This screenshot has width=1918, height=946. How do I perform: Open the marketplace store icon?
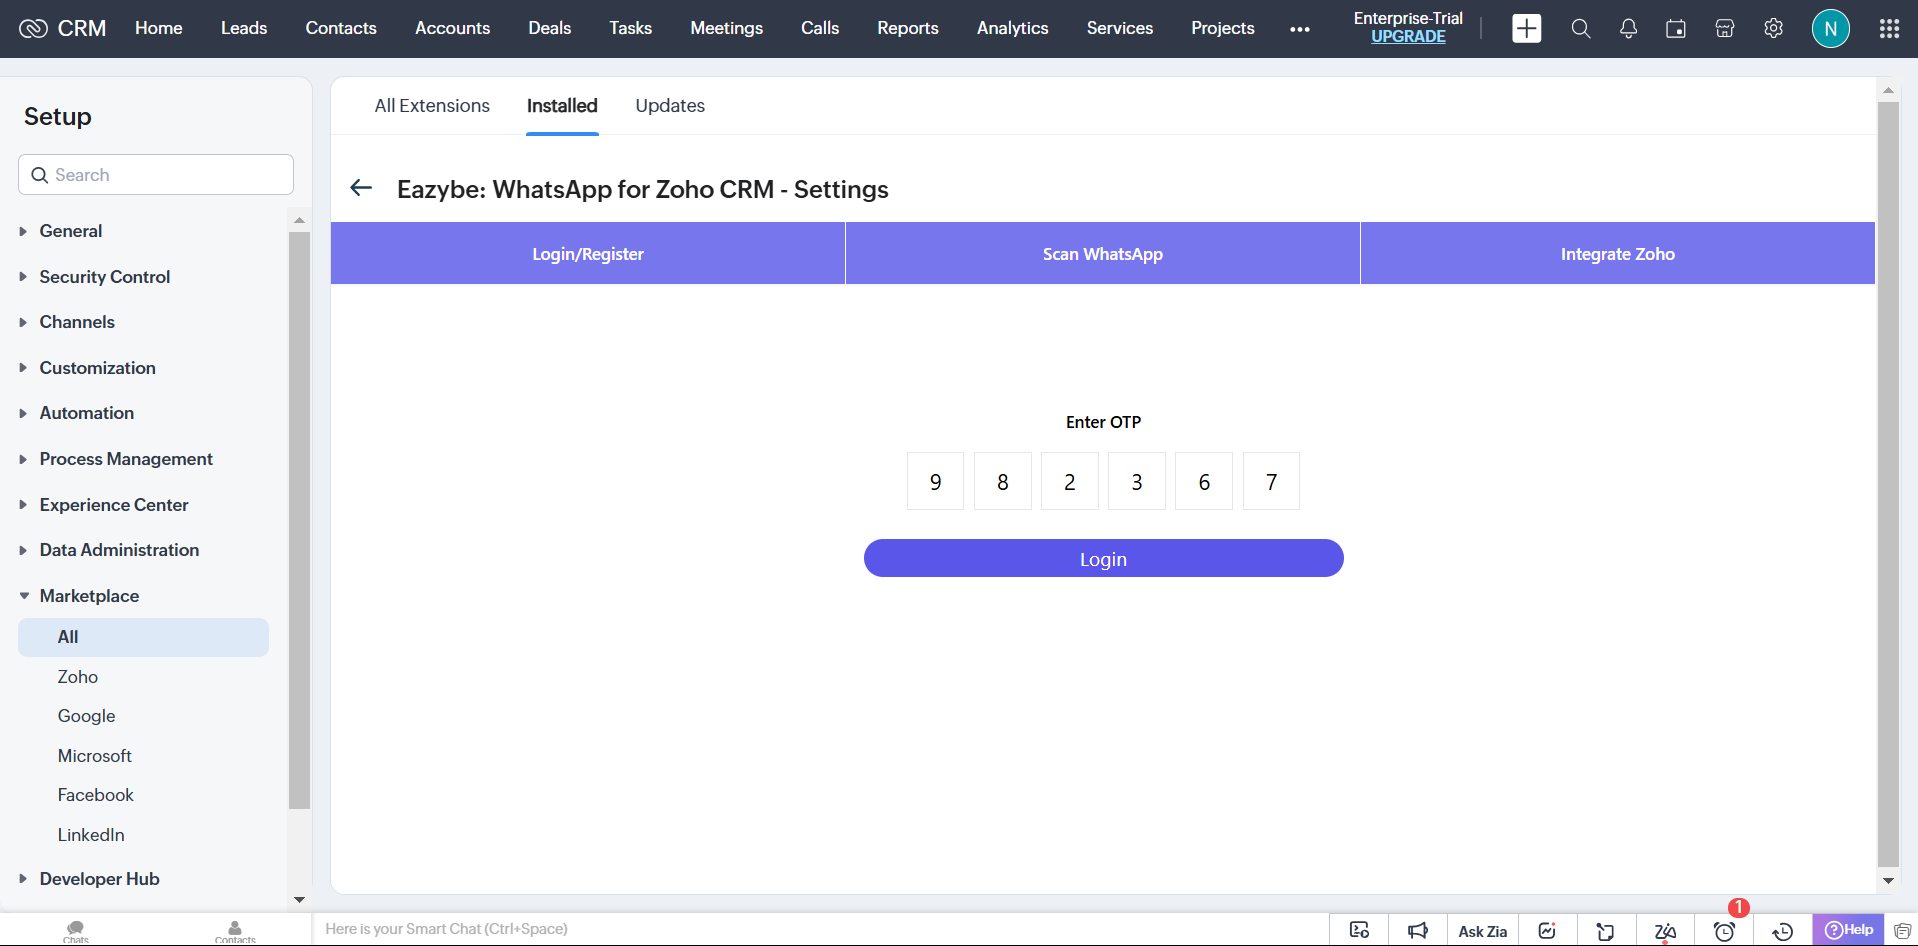pyautogui.click(x=1724, y=29)
